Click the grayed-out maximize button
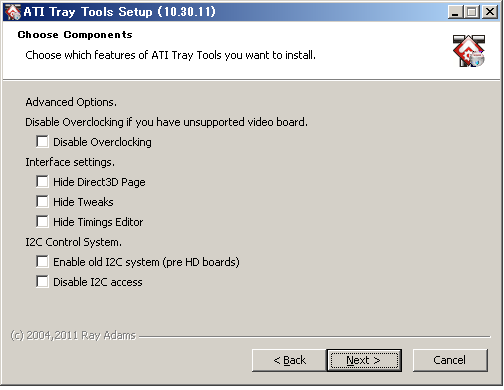This screenshot has height=390, width=504. pyautogui.click(x=472, y=12)
